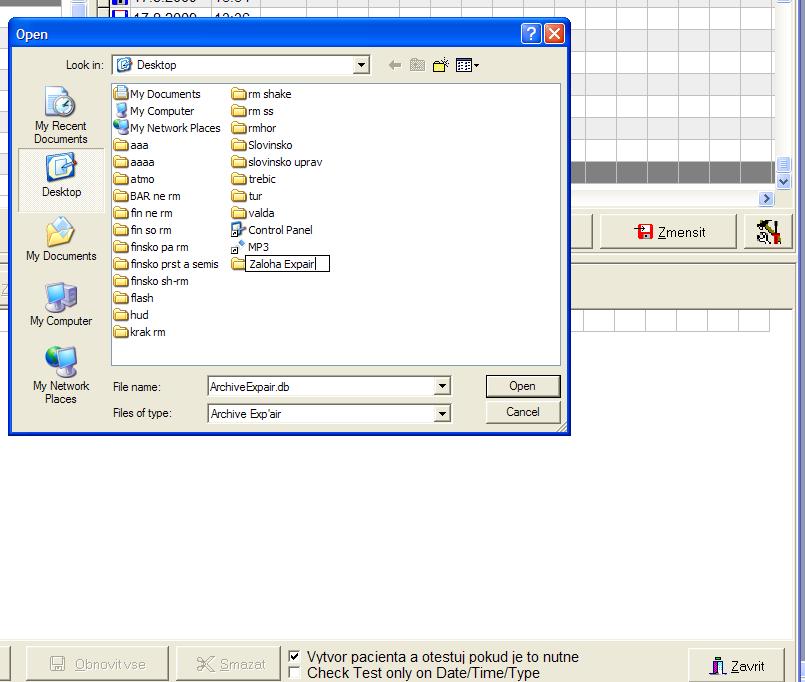Select My Documents in the file list
Image resolution: width=805 pixels, height=682 pixels.
157,94
